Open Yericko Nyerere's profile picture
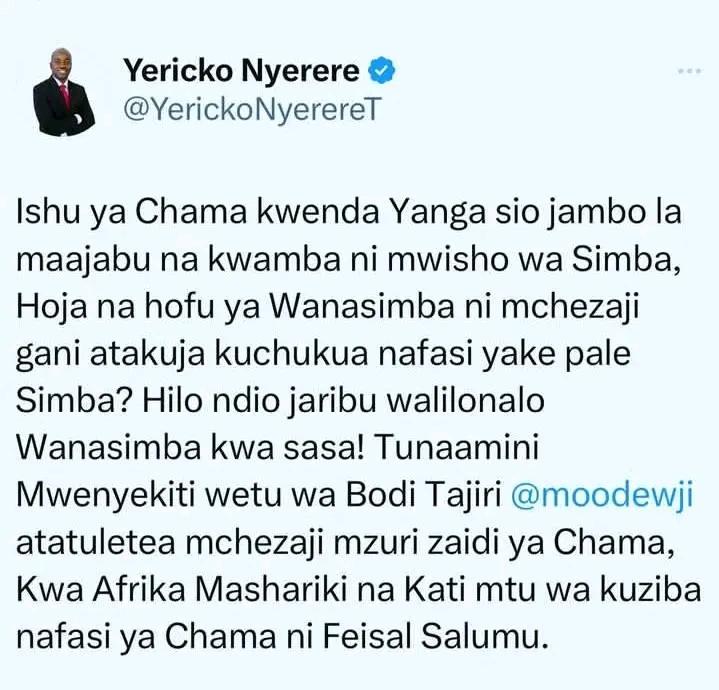Viewport: 719px width, 690px height. (x=64, y=92)
